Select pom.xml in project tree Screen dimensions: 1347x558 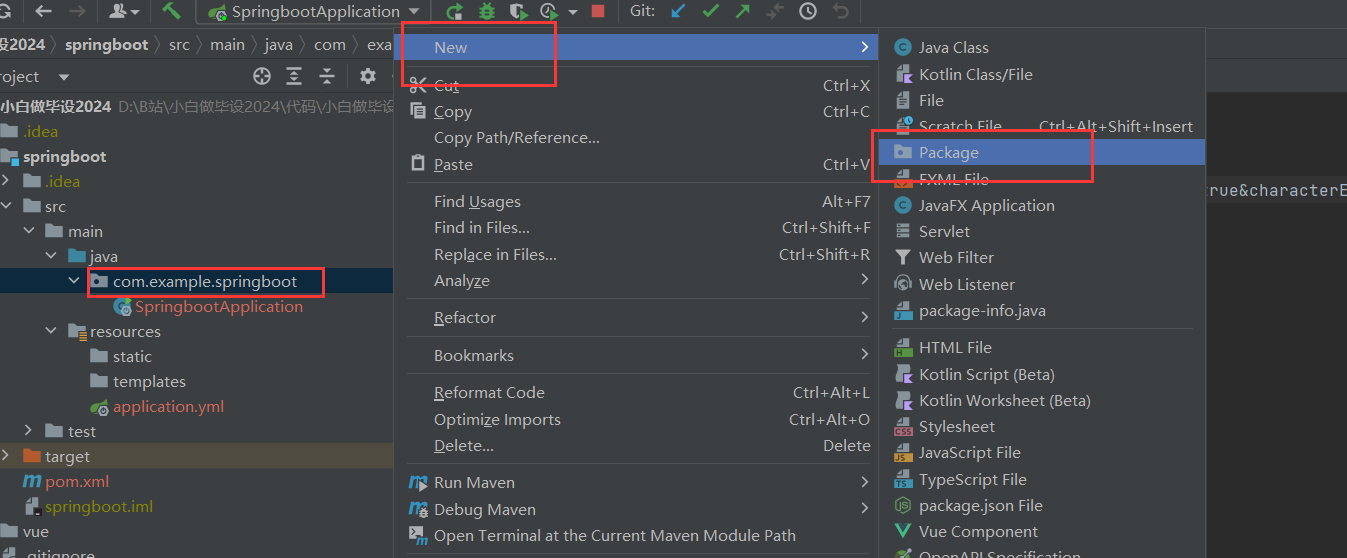(x=77, y=481)
